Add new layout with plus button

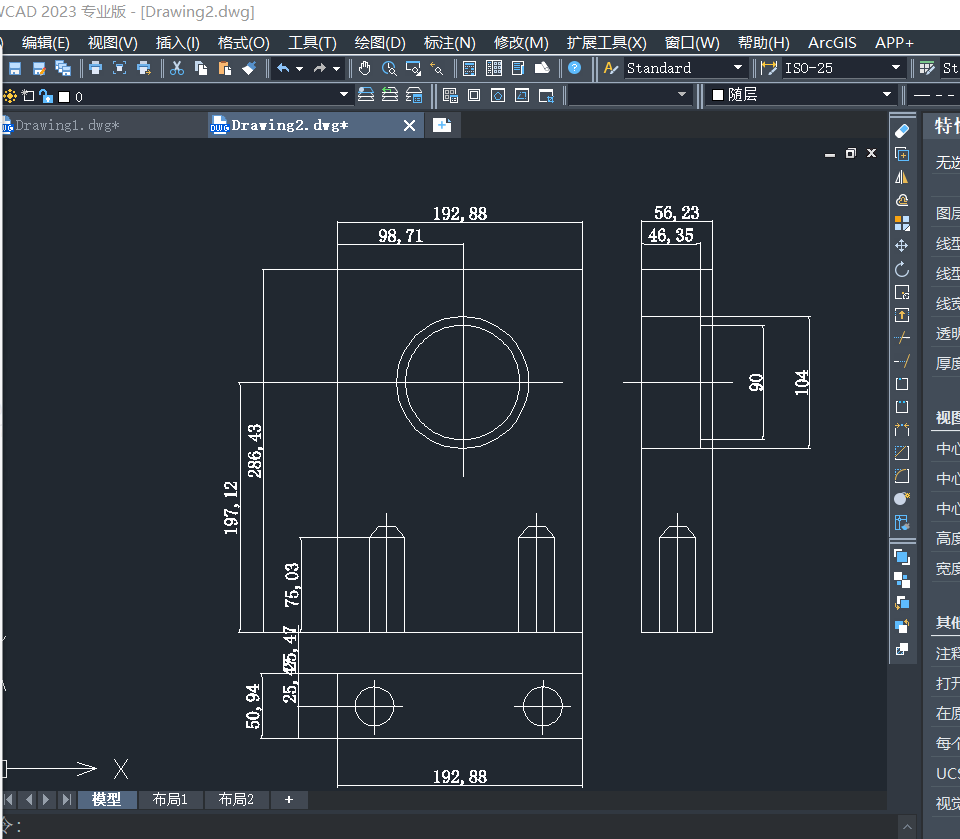click(x=289, y=799)
